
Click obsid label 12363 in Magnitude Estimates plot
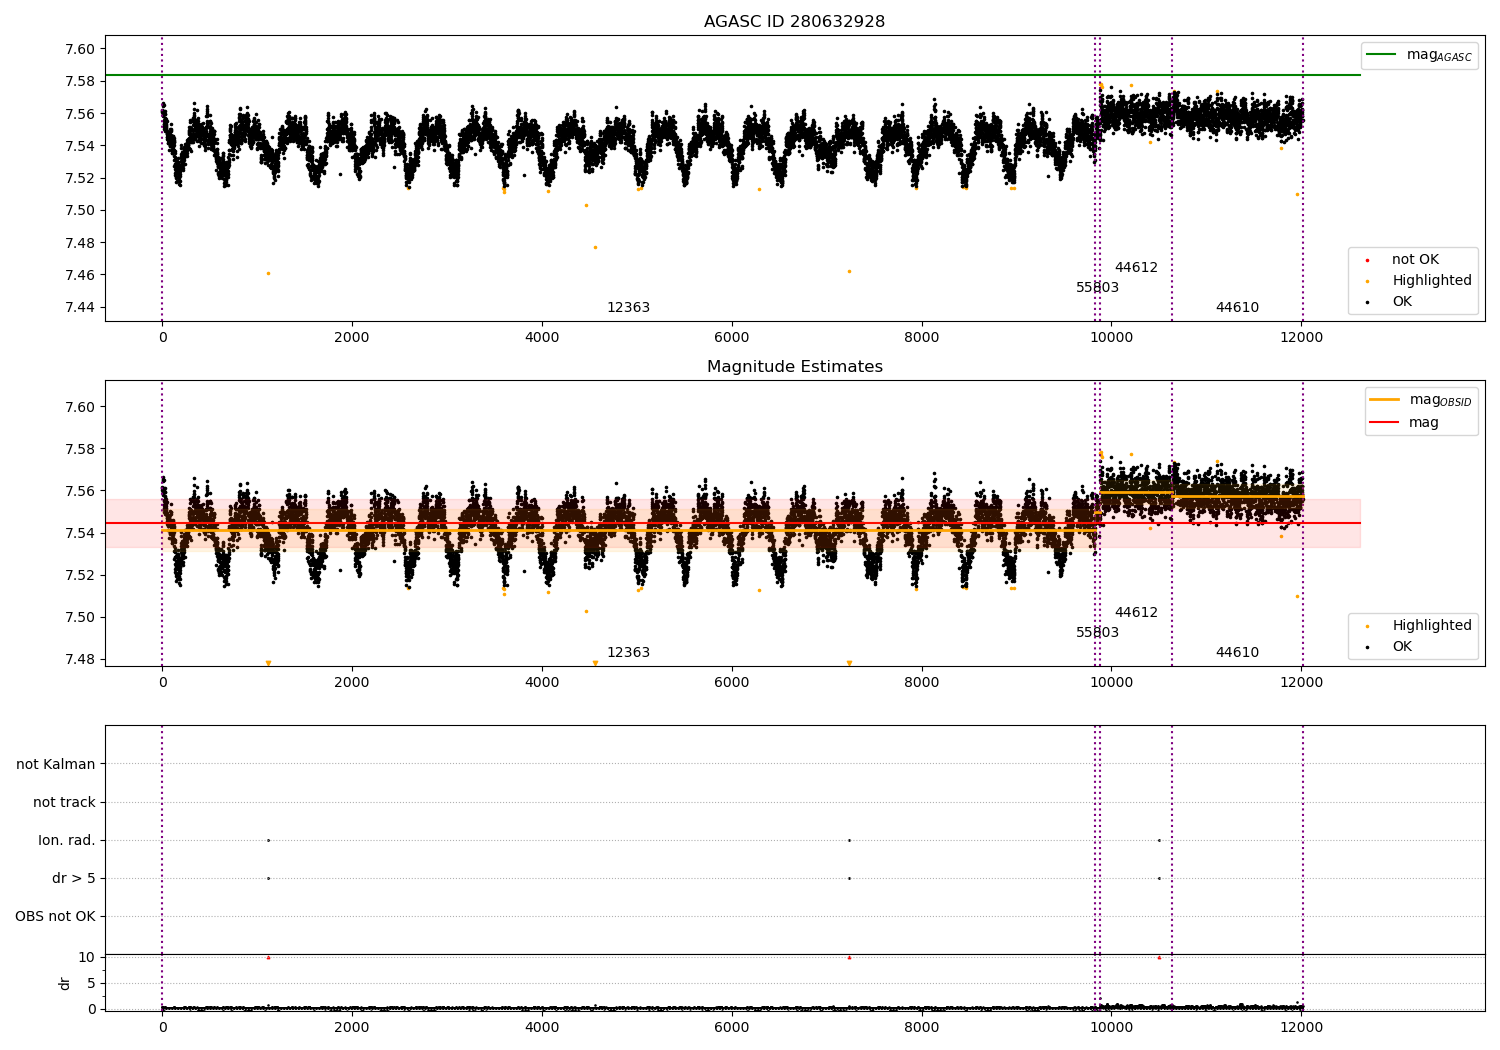pos(628,653)
